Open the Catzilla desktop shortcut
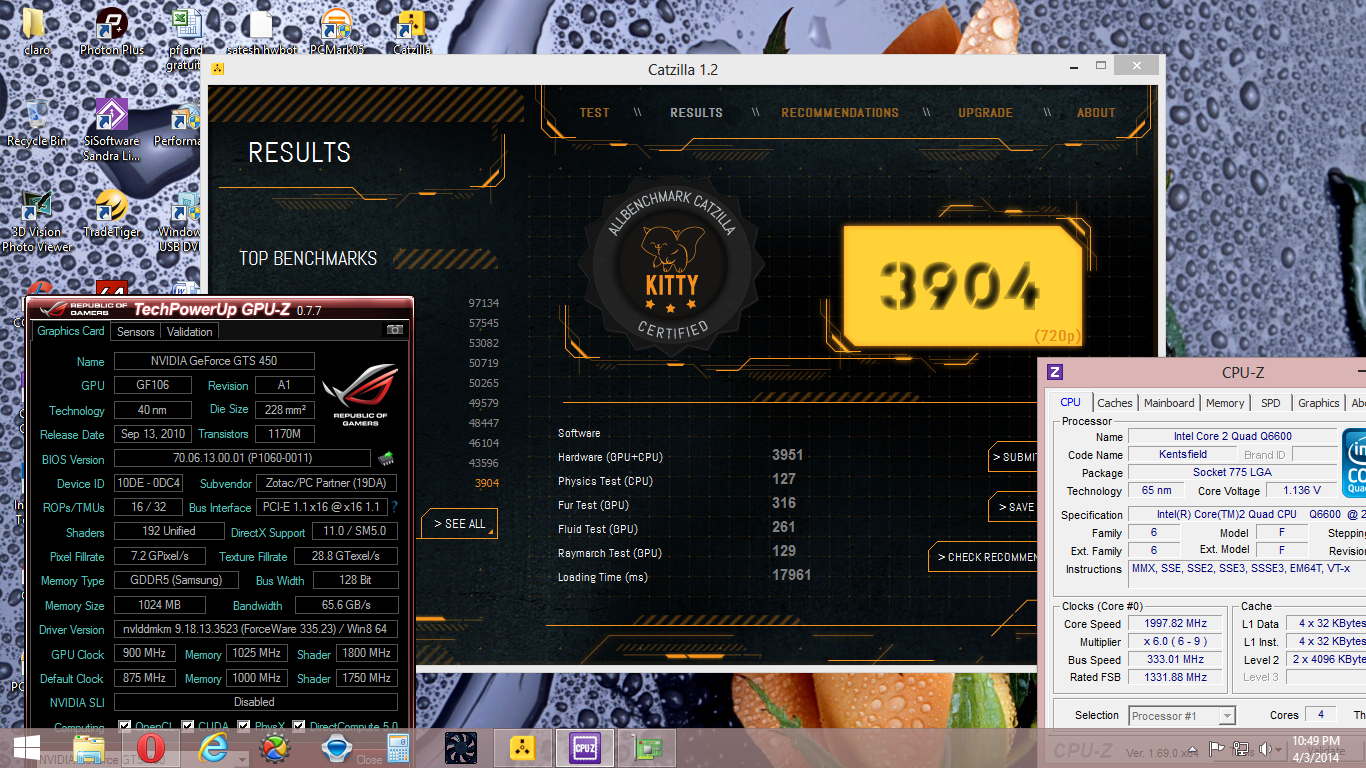The height and width of the screenshot is (768, 1366). (412, 31)
